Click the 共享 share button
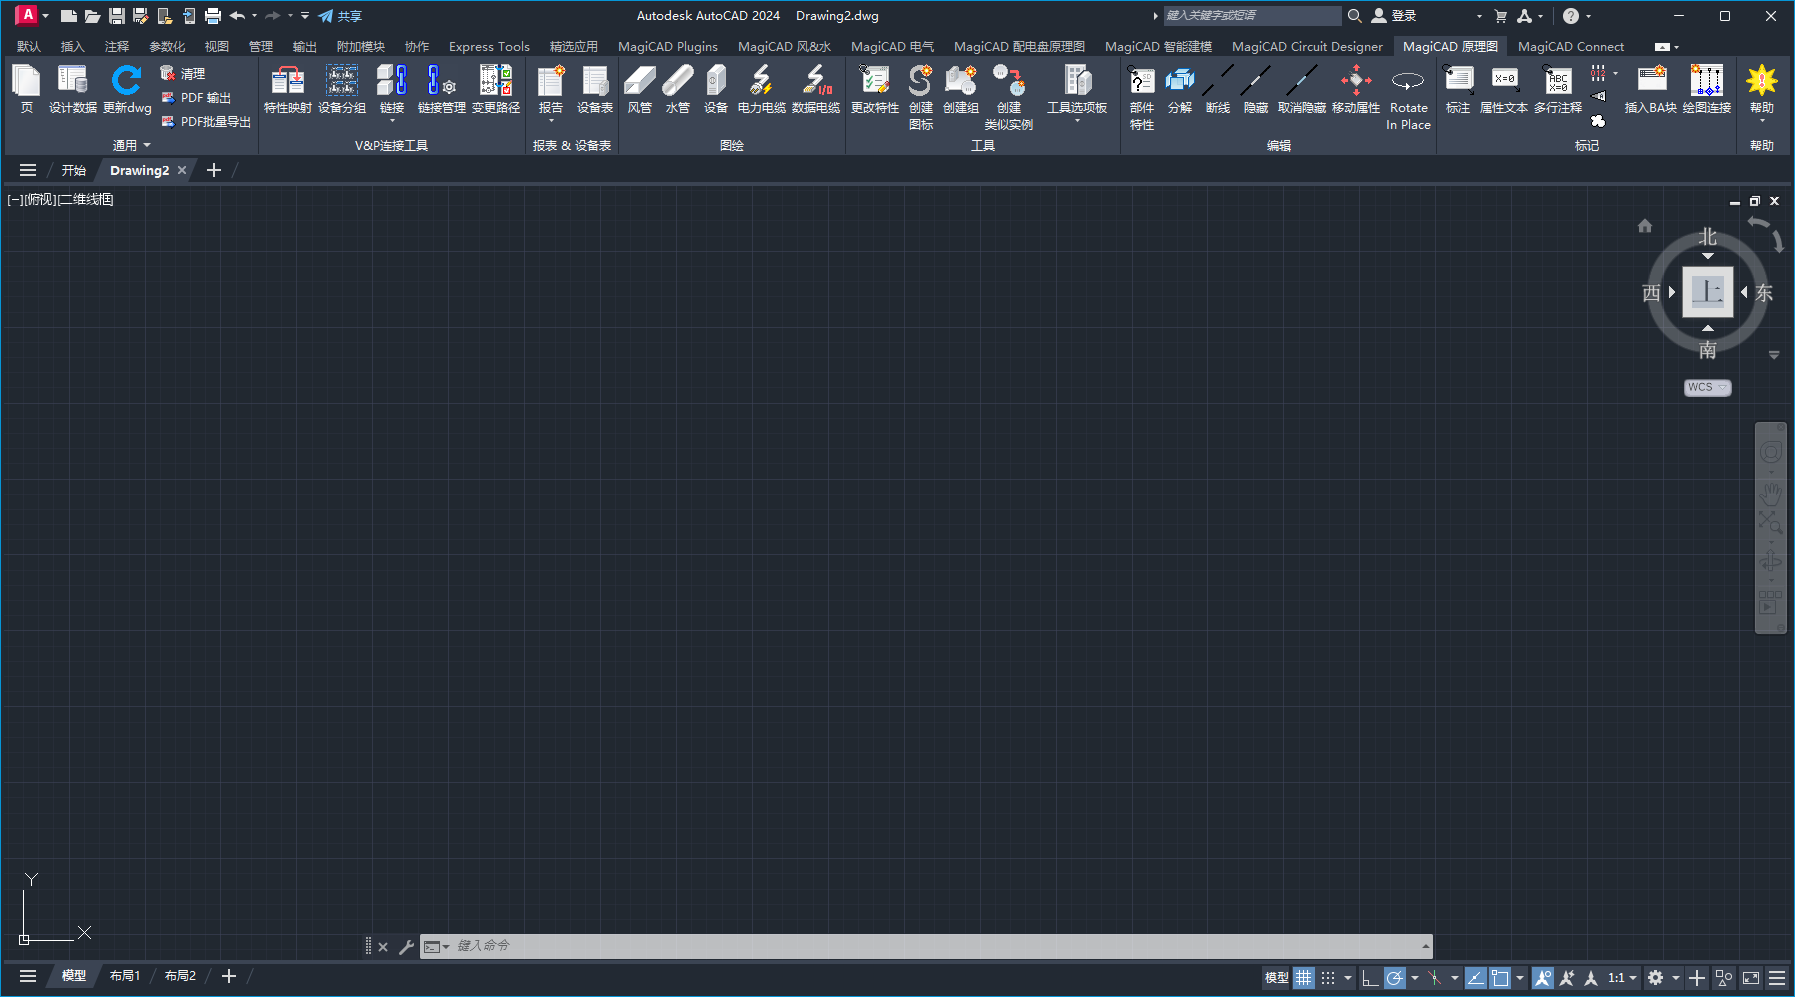This screenshot has height=997, width=1795. [340, 16]
